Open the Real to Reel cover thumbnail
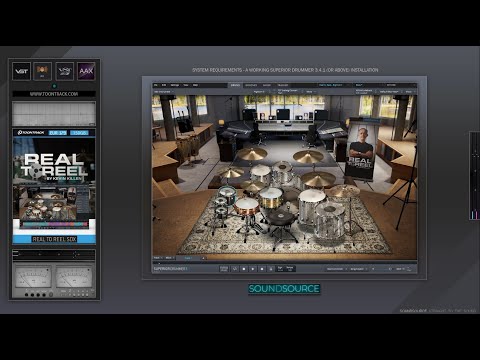The width and height of the screenshot is (480, 360). click(54, 161)
